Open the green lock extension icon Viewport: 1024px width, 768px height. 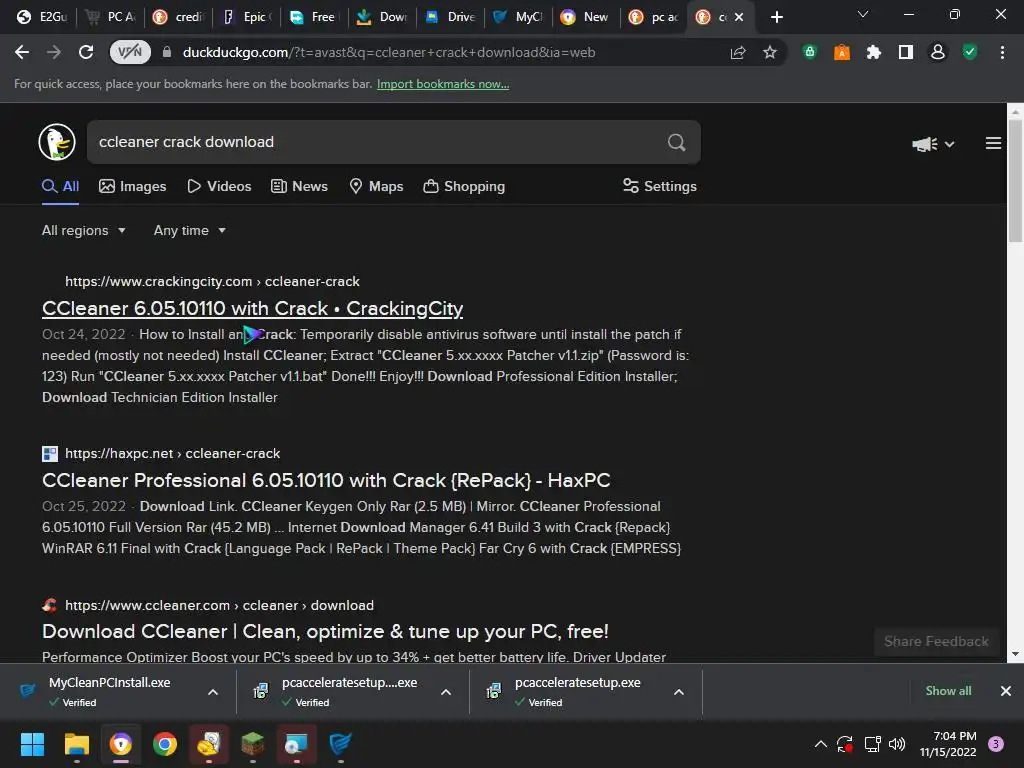810,52
